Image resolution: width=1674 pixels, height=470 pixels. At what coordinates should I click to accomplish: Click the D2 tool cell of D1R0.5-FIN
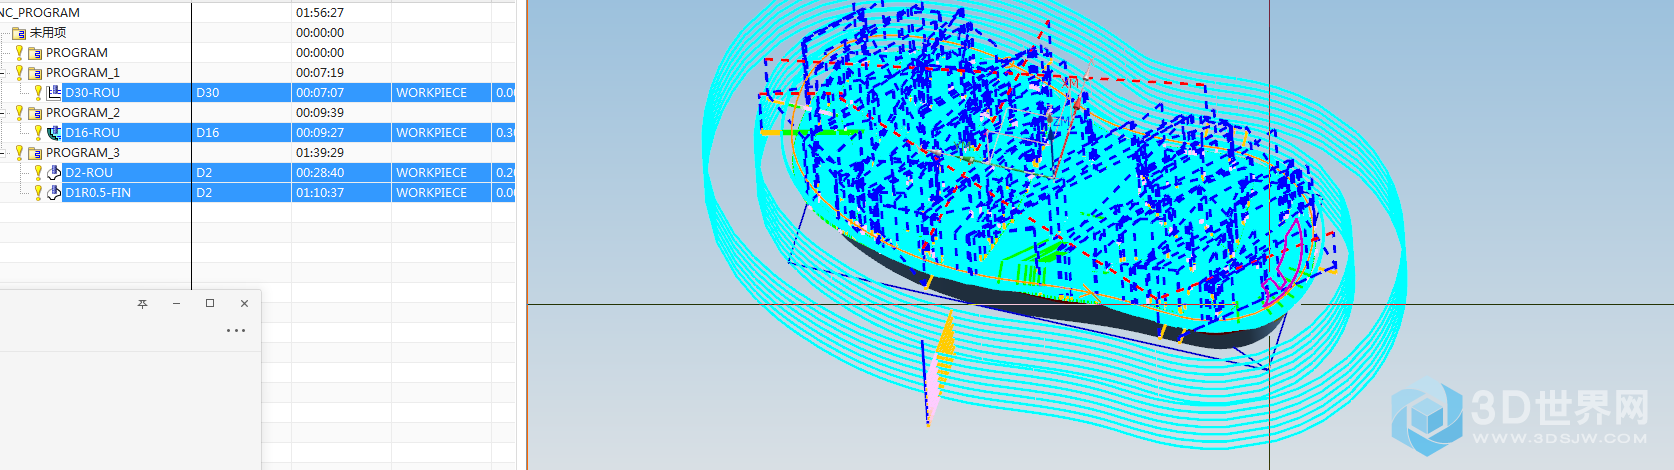241,192
